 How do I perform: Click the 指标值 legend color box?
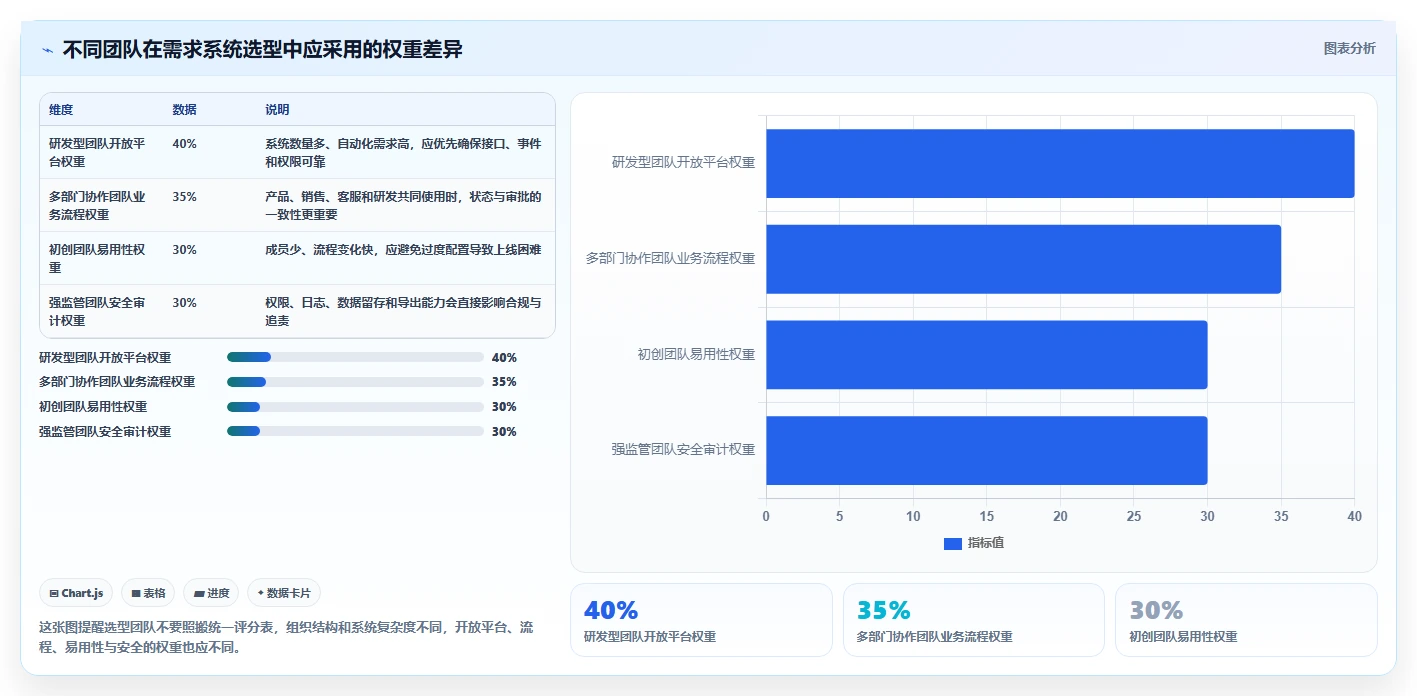tap(953, 543)
